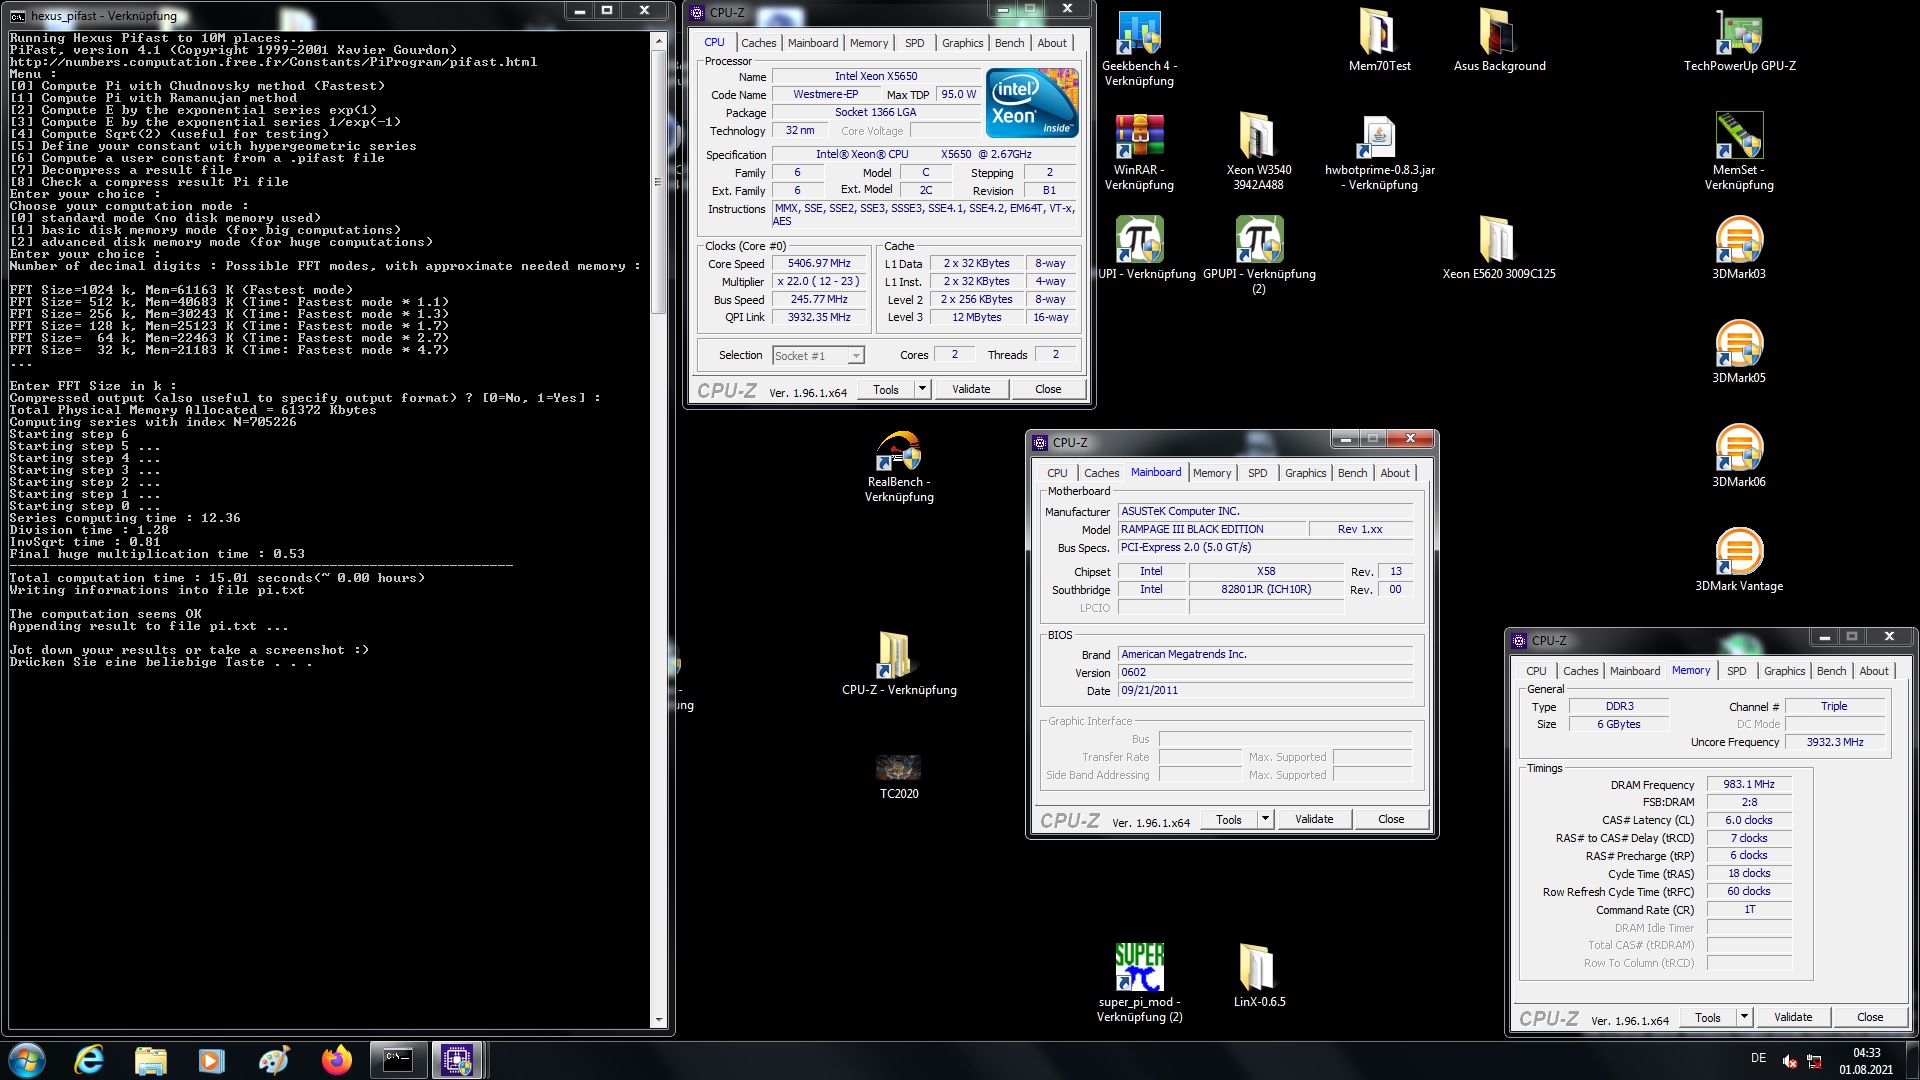The height and width of the screenshot is (1080, 1920).
Task: Open About tab in Memory CPU-Z window
Action: point(1873,671)
